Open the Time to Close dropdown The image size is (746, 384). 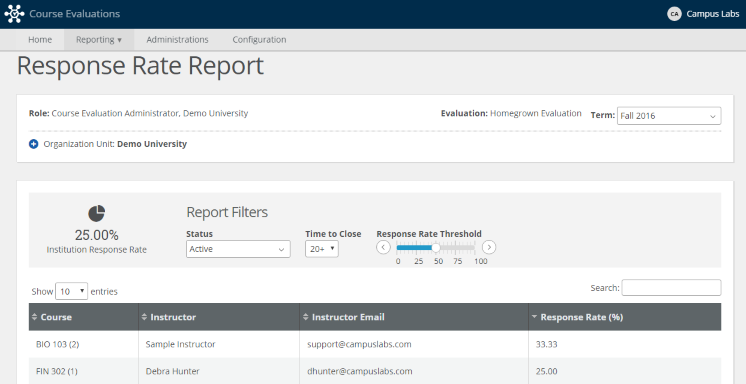tap(322, 249)
